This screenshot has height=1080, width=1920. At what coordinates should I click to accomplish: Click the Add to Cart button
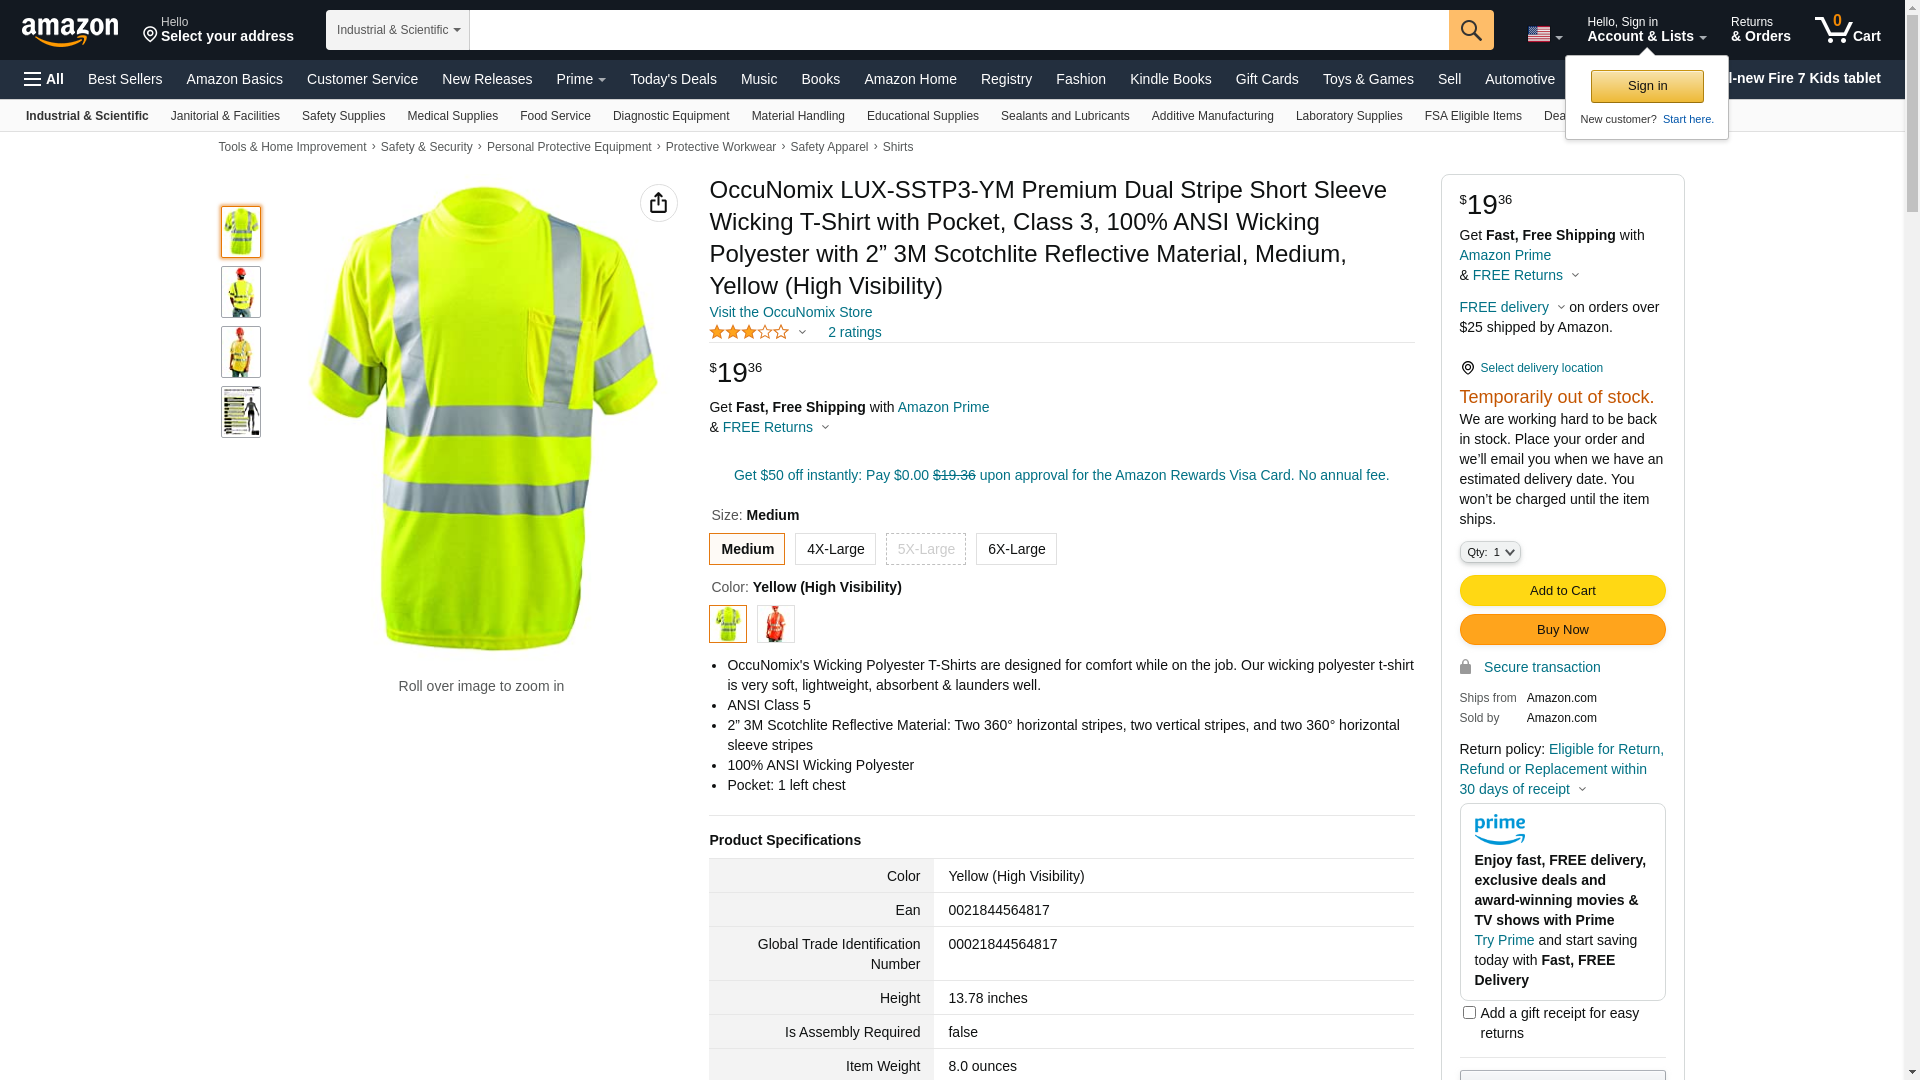click(1562, 590)
